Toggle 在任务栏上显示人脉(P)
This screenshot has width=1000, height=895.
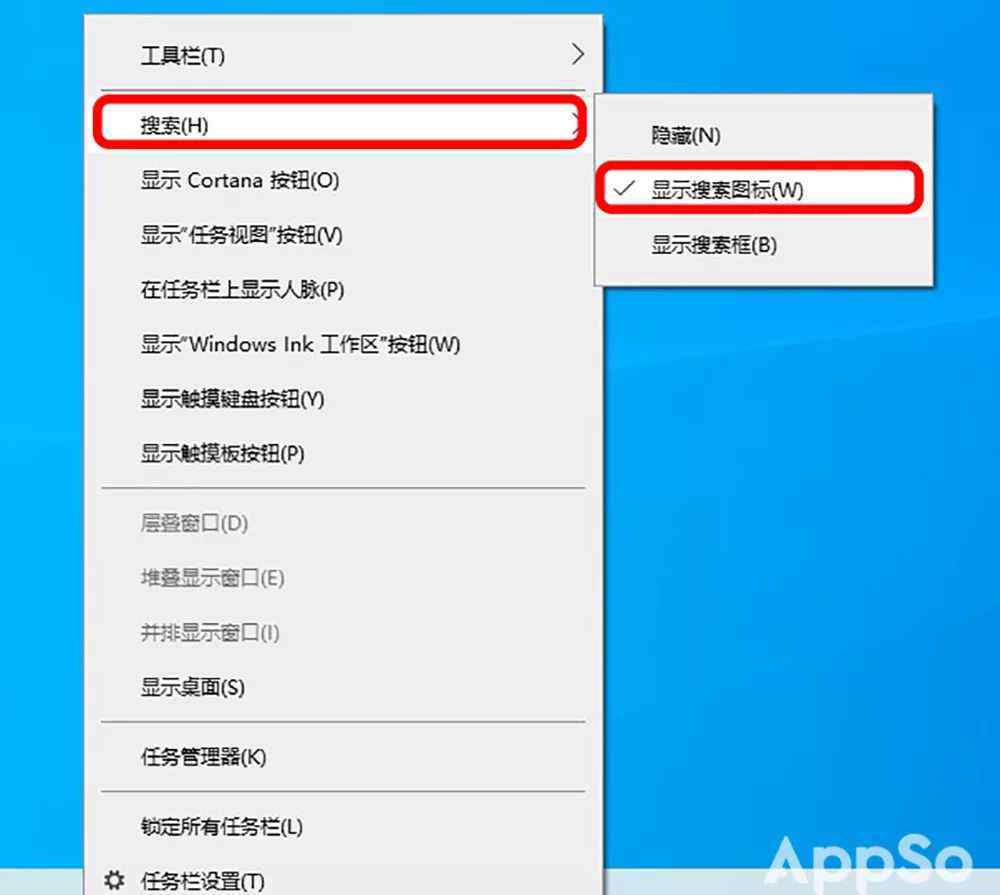[342, 290]
